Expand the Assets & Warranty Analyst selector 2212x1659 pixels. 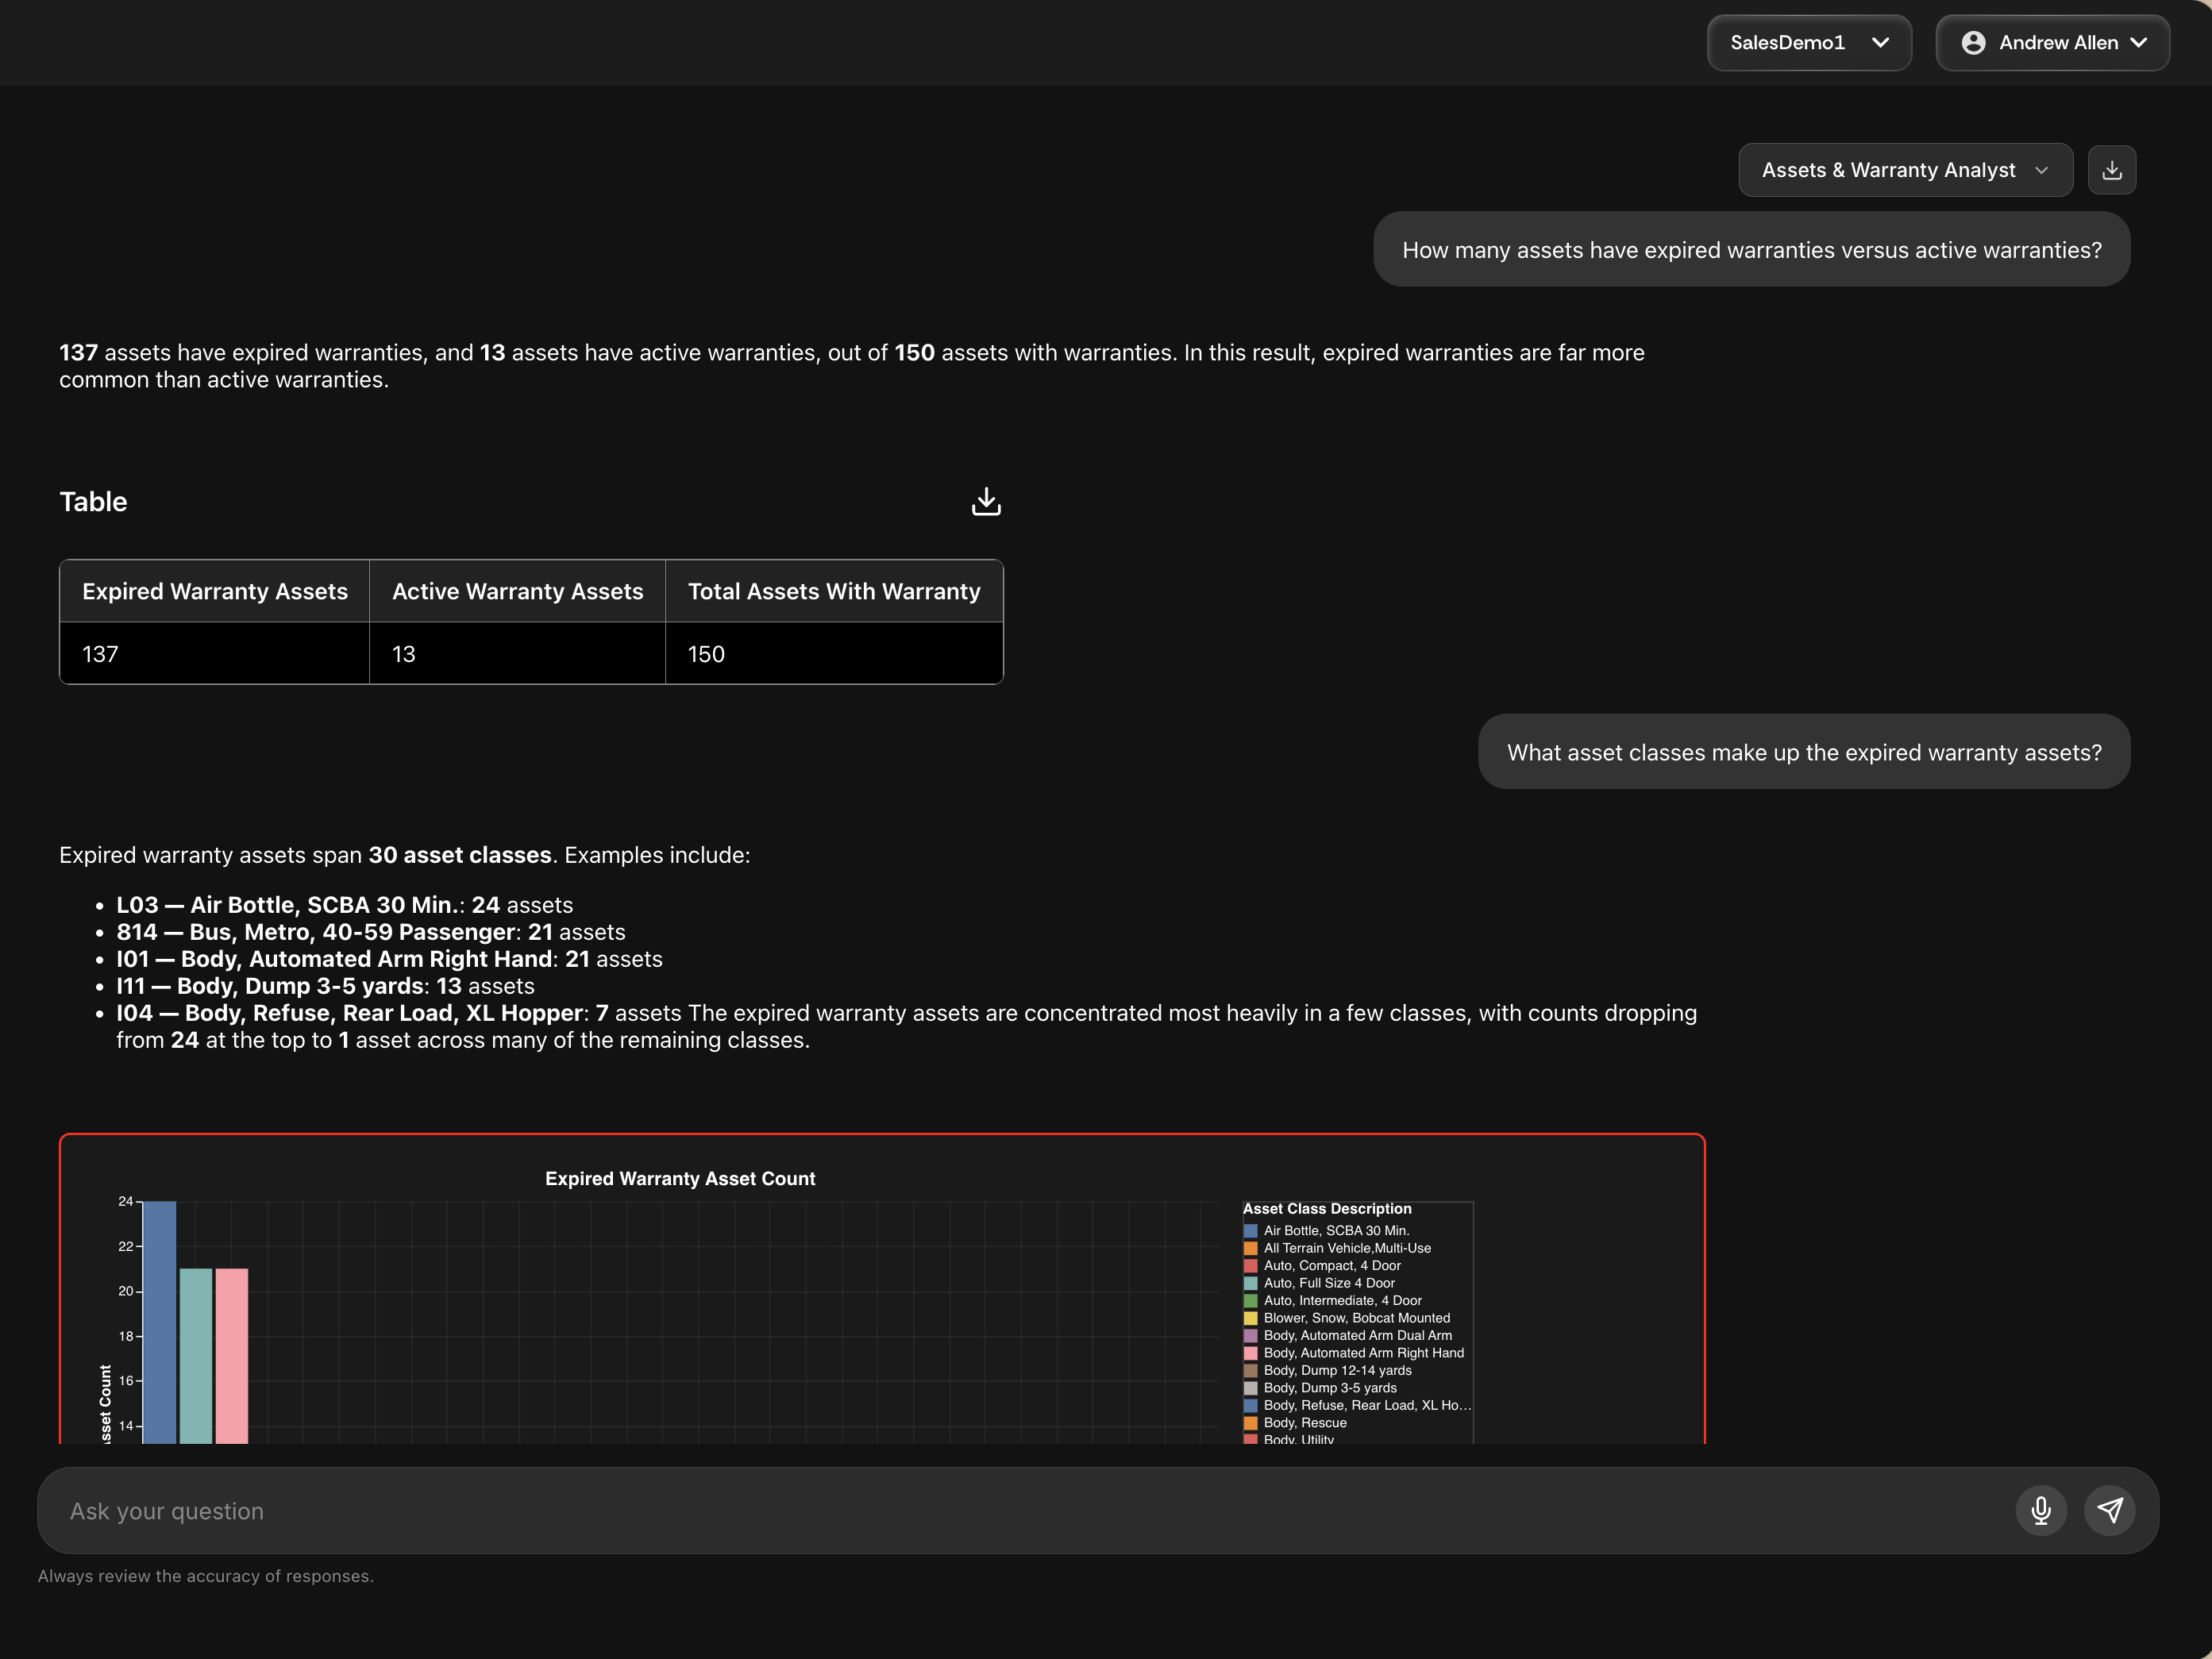coord(1905,170)
